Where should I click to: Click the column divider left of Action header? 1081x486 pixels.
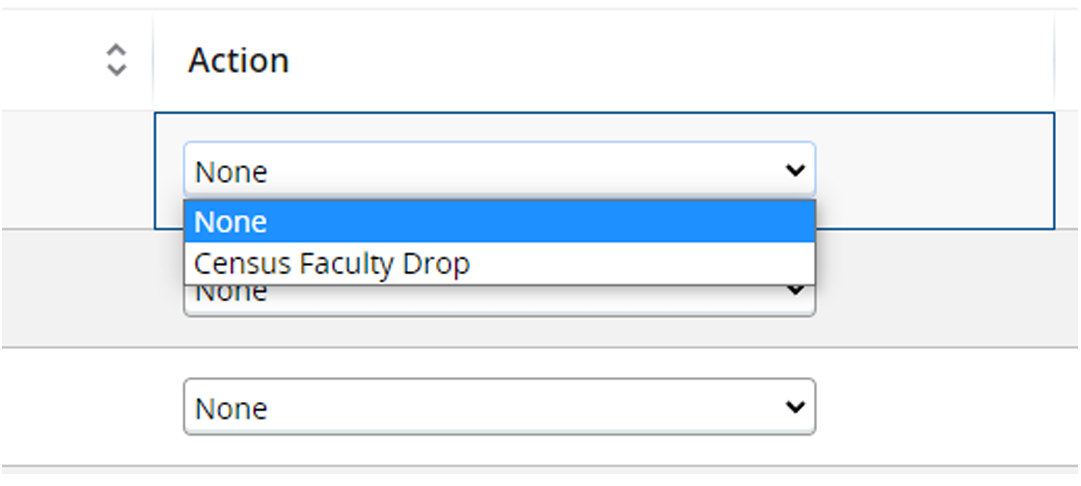(x=153, y=61)
